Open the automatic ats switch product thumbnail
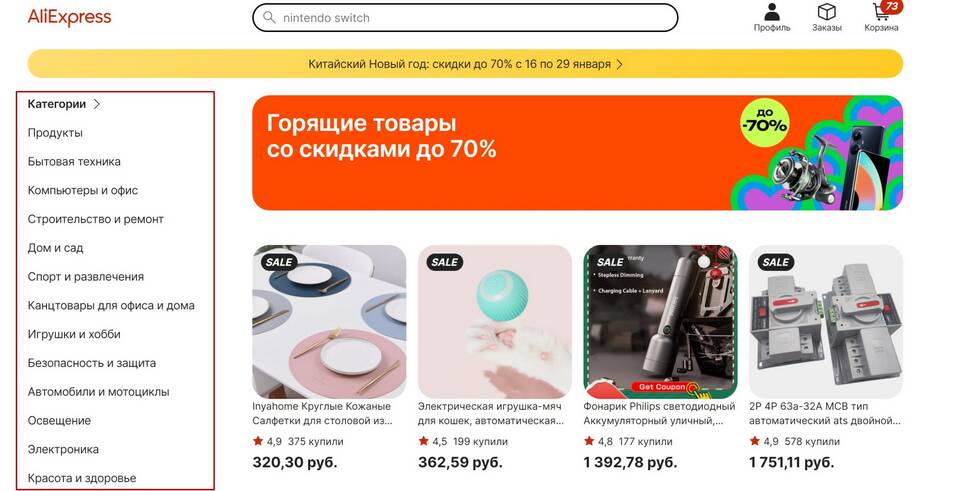 coord(826,321)
